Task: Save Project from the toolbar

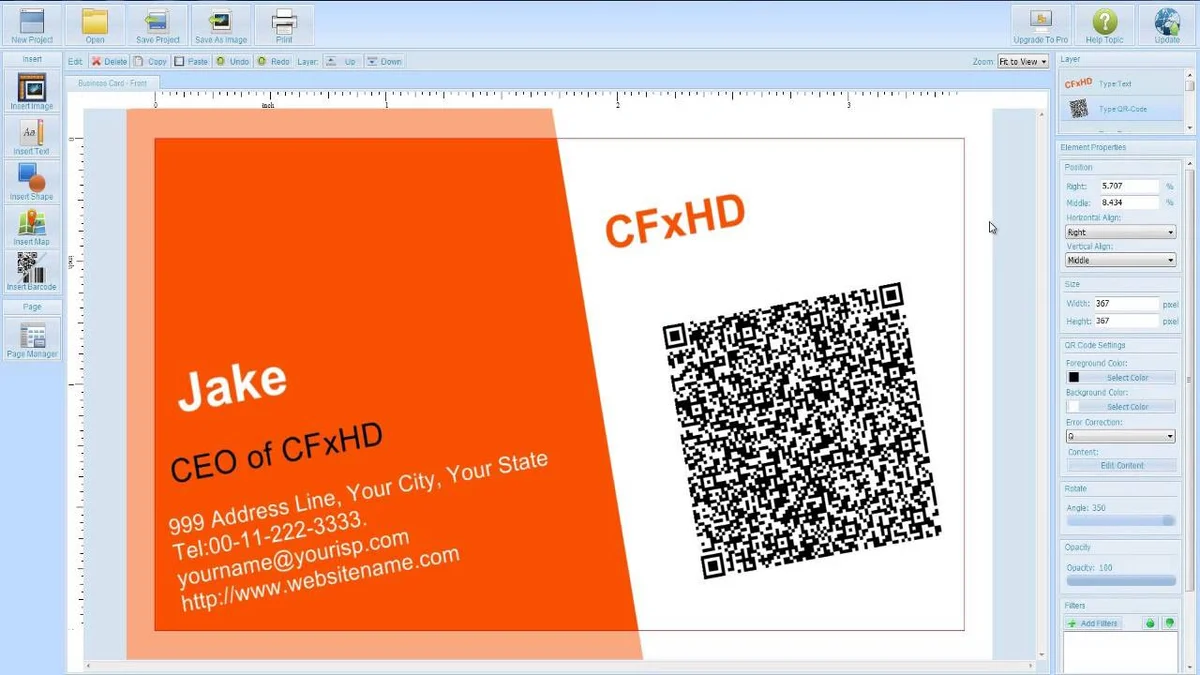Action: pyautogui.click(x=158, y=25)
